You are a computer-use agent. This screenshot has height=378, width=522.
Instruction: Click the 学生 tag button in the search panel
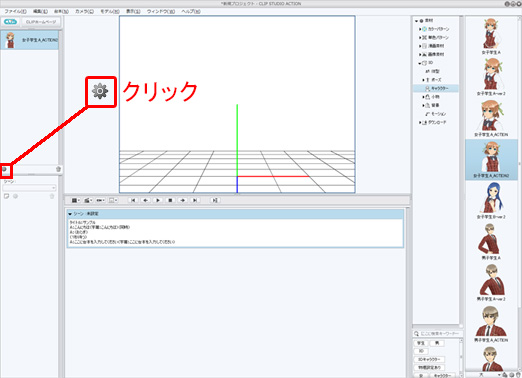(x=421, y=343)
